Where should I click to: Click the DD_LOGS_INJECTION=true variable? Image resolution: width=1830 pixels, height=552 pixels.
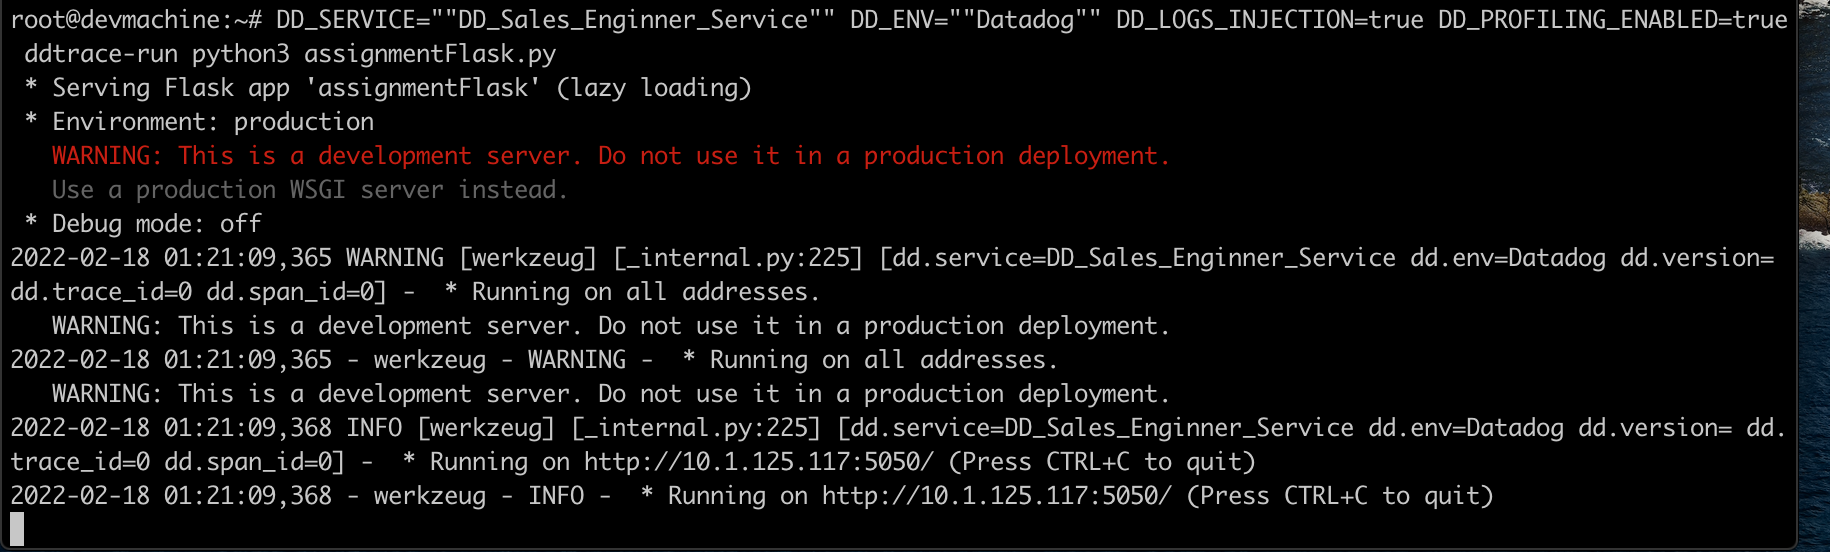click(1270, 20)
